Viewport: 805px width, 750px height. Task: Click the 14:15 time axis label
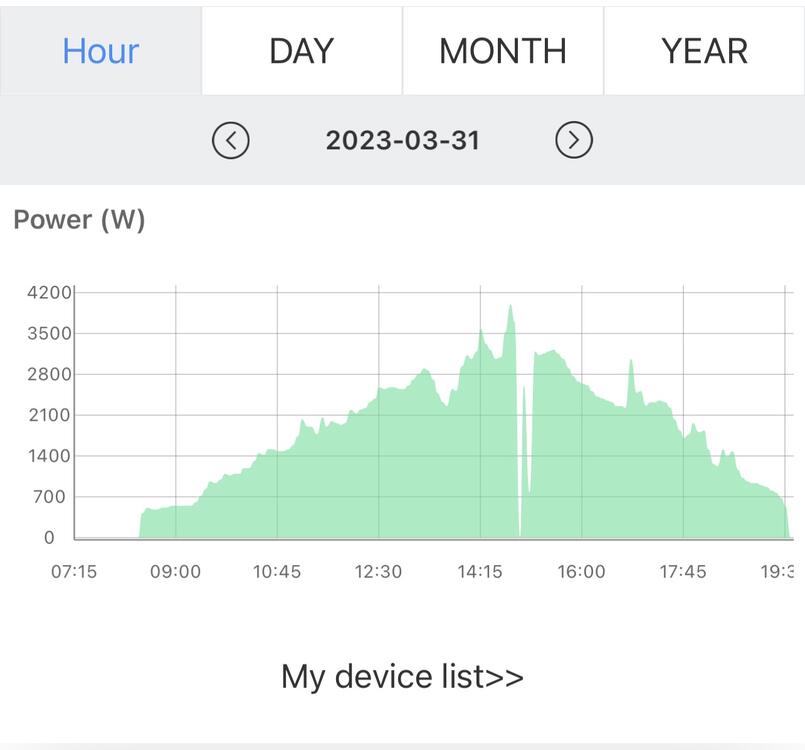(x=480, y=572)
